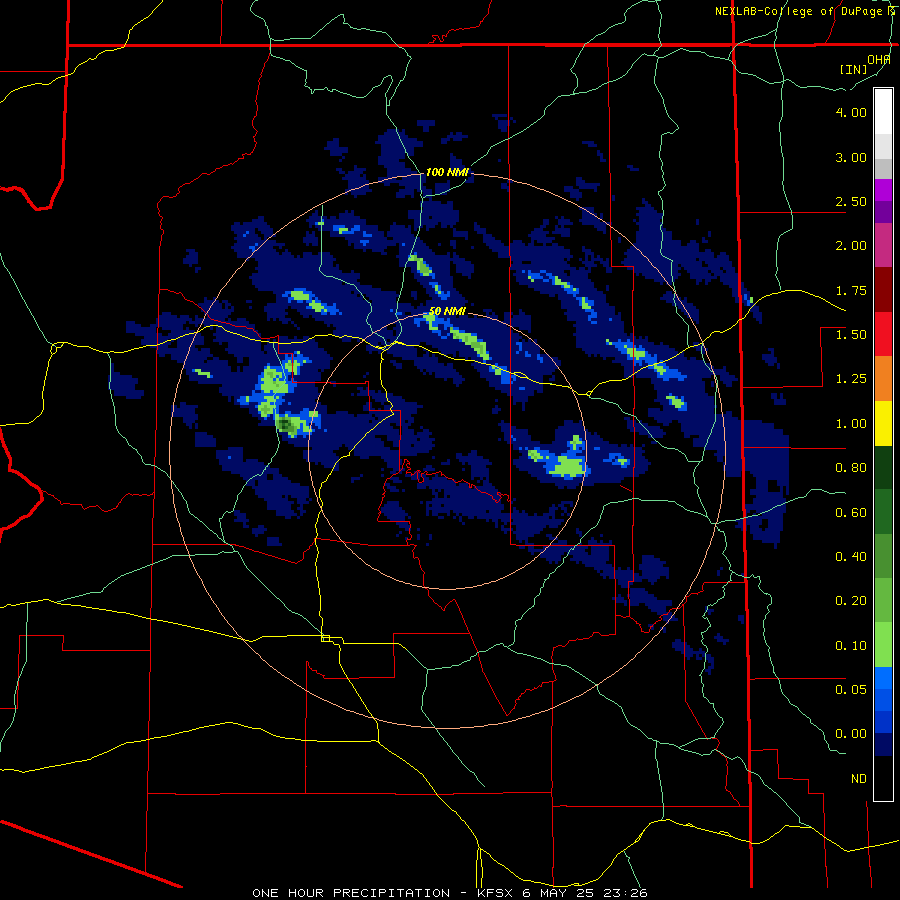Click the '1.75' legend value

click(x=851, y=290)
